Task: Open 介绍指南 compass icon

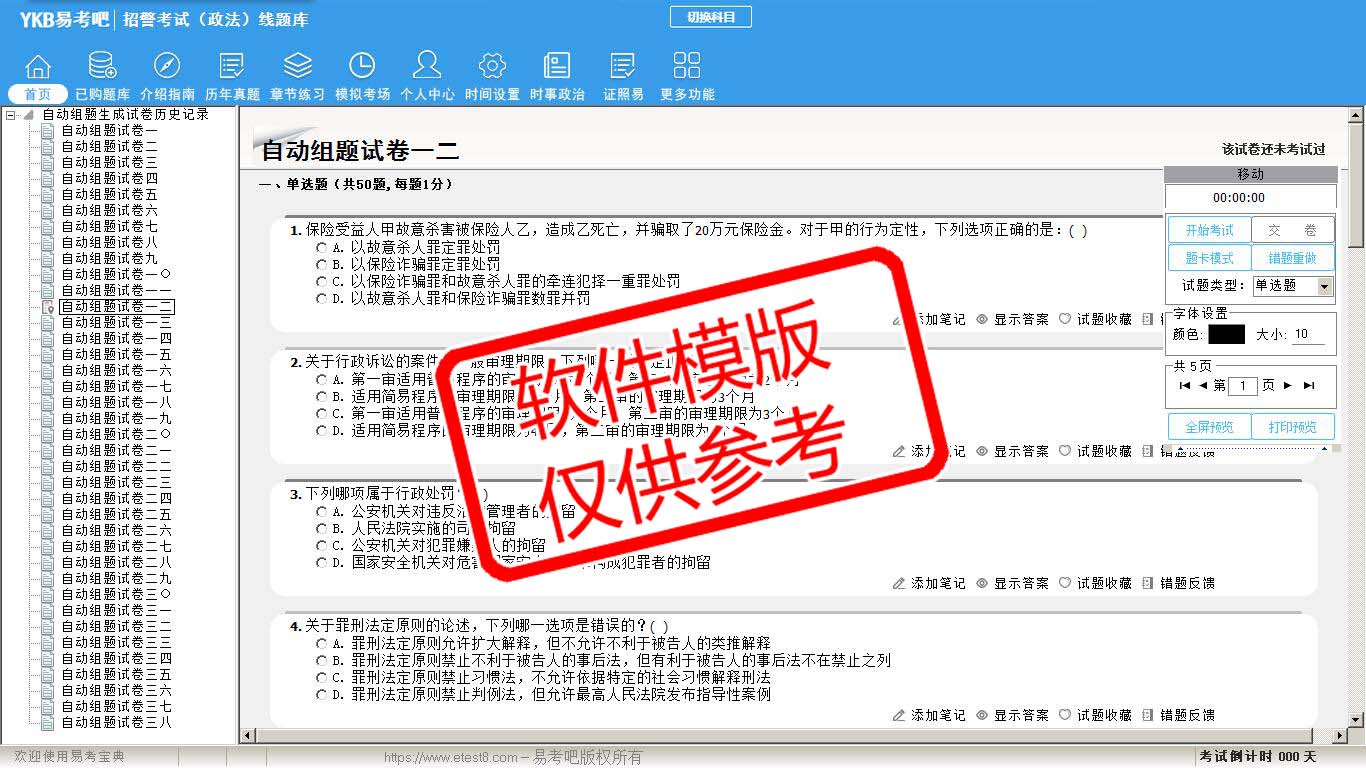Action: coord(167,67)
